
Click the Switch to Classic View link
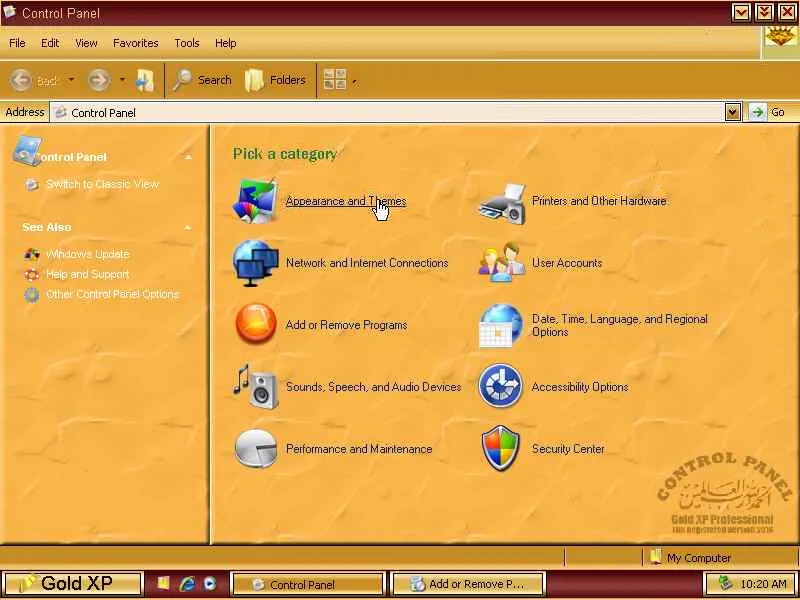(x=103, y=184)
